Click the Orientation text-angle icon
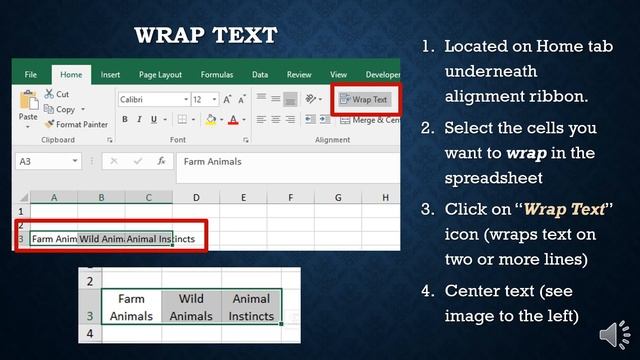The height and width of the screenshot is (360, 640). coord(311,99)
